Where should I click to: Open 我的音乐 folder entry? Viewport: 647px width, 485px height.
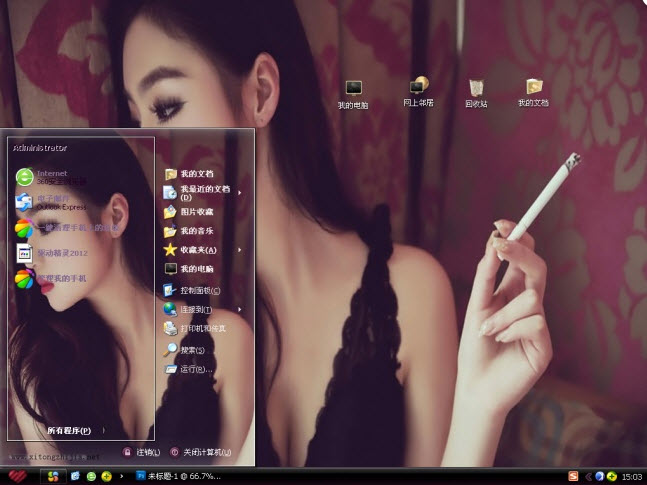coord(195,231)
